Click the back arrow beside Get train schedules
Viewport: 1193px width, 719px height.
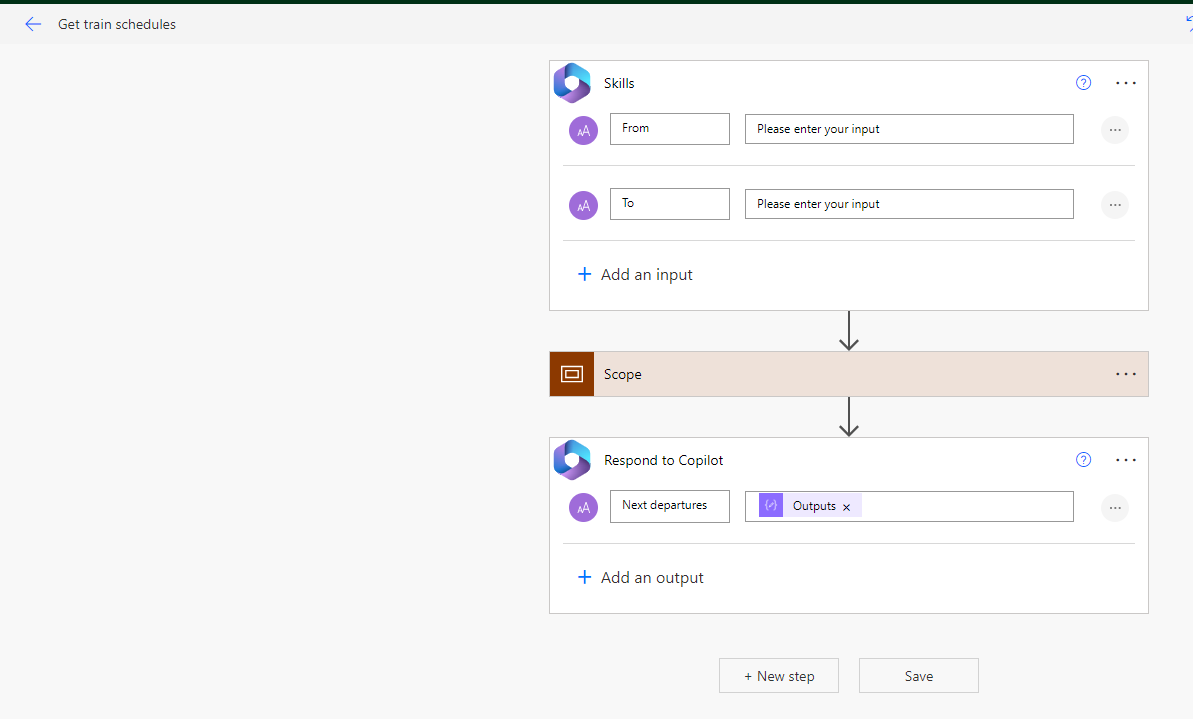click(x=33, y=24)
